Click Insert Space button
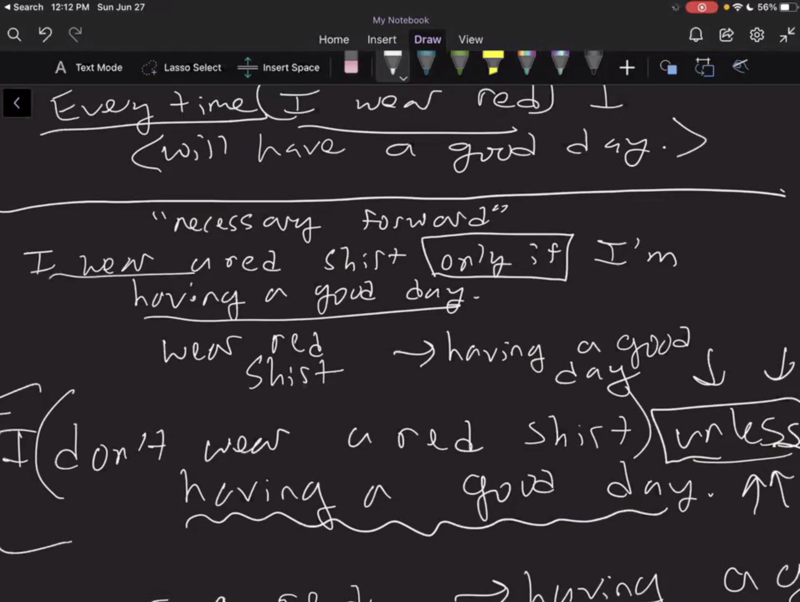 click(278, 67)
